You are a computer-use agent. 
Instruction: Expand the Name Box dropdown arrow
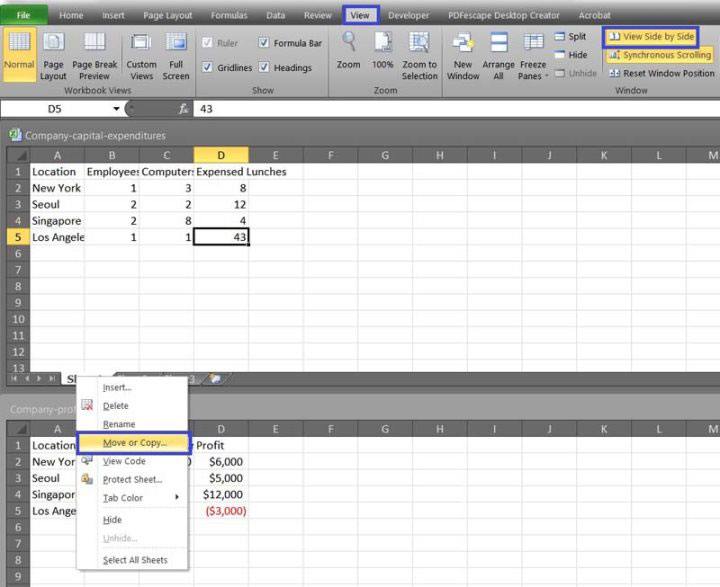[x=116, y=109]
